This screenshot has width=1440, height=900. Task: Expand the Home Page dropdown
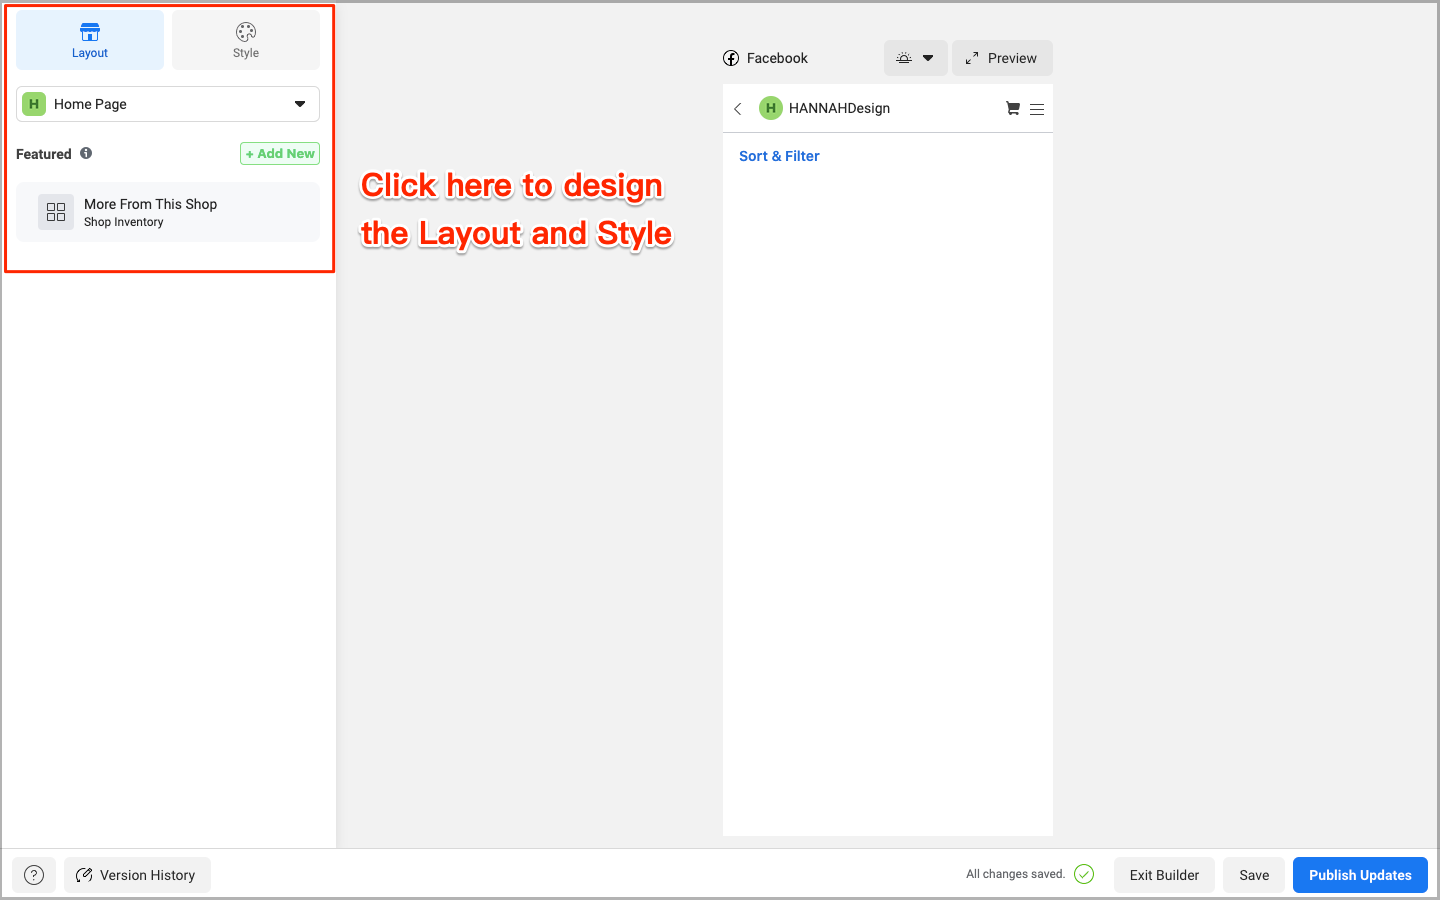pyautogui.click(x=168, y=104)
